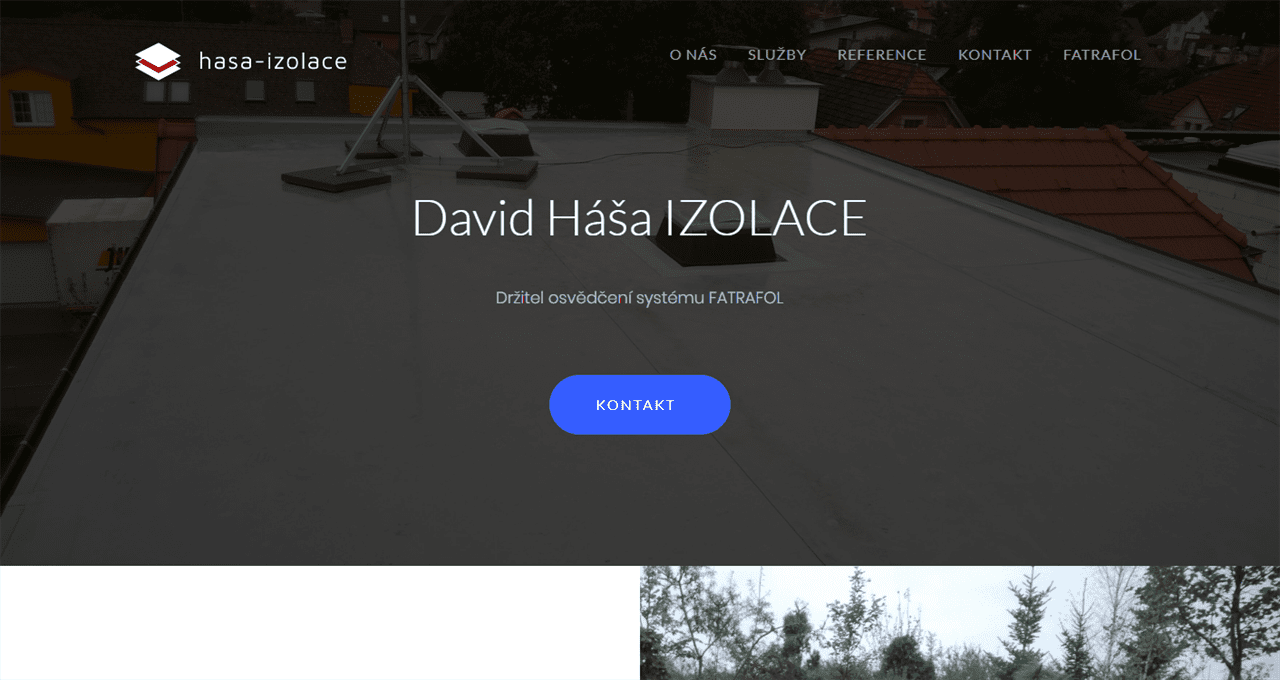Open the O NÁS menu item
Screen dimensions: 1280x680
[693, 55]
